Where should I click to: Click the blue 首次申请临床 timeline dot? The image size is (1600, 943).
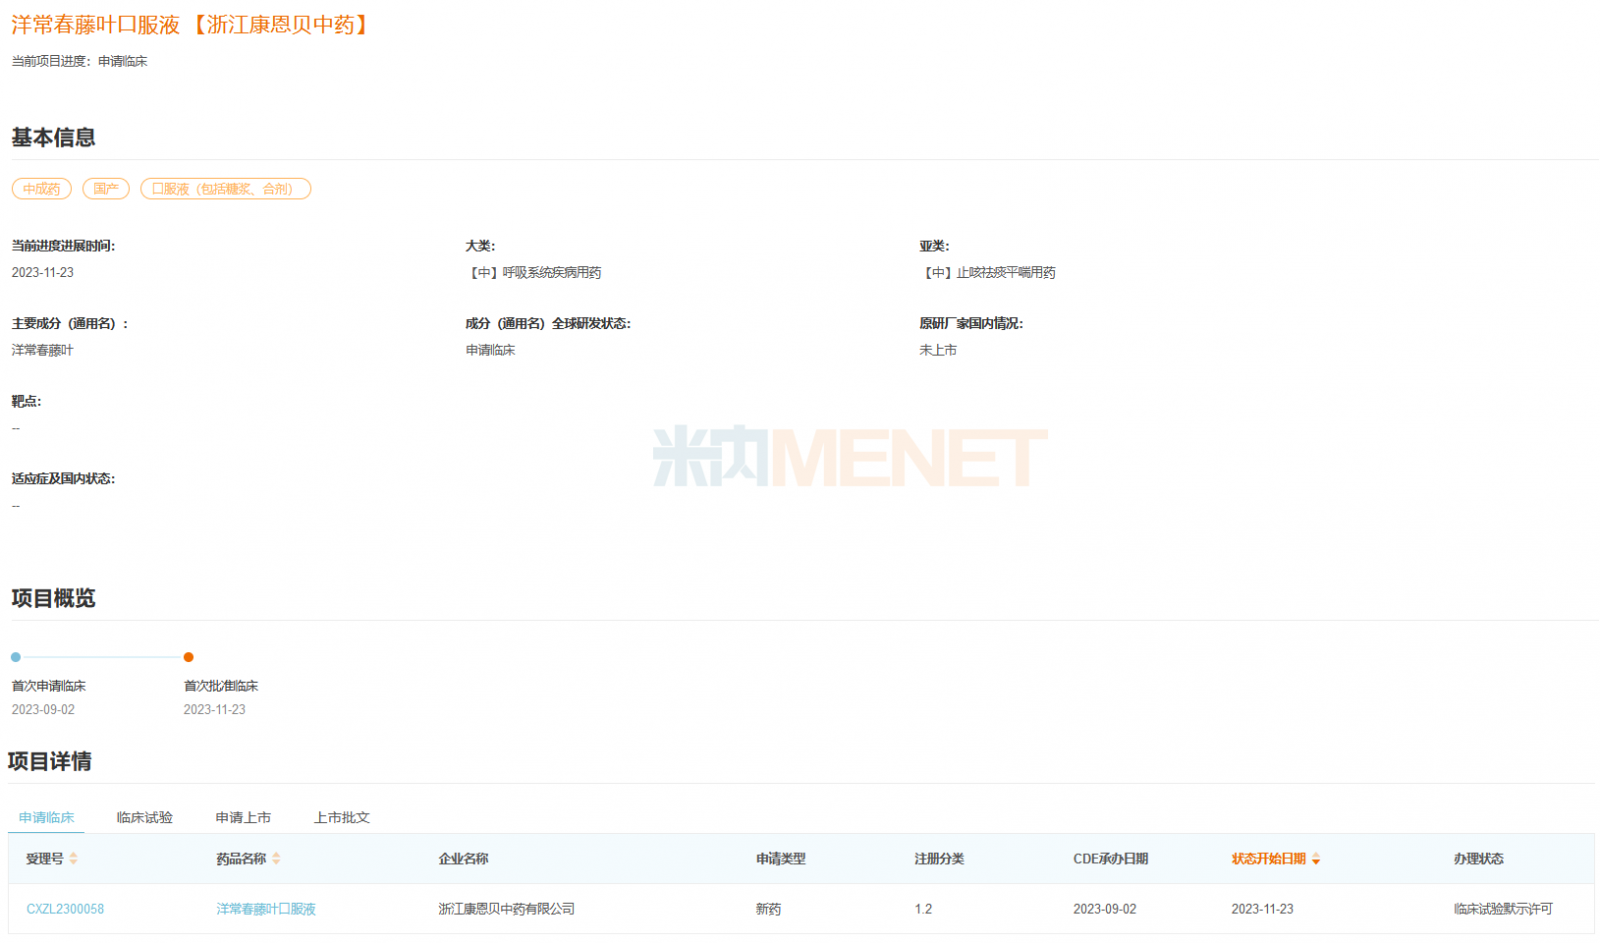point(16,657)
